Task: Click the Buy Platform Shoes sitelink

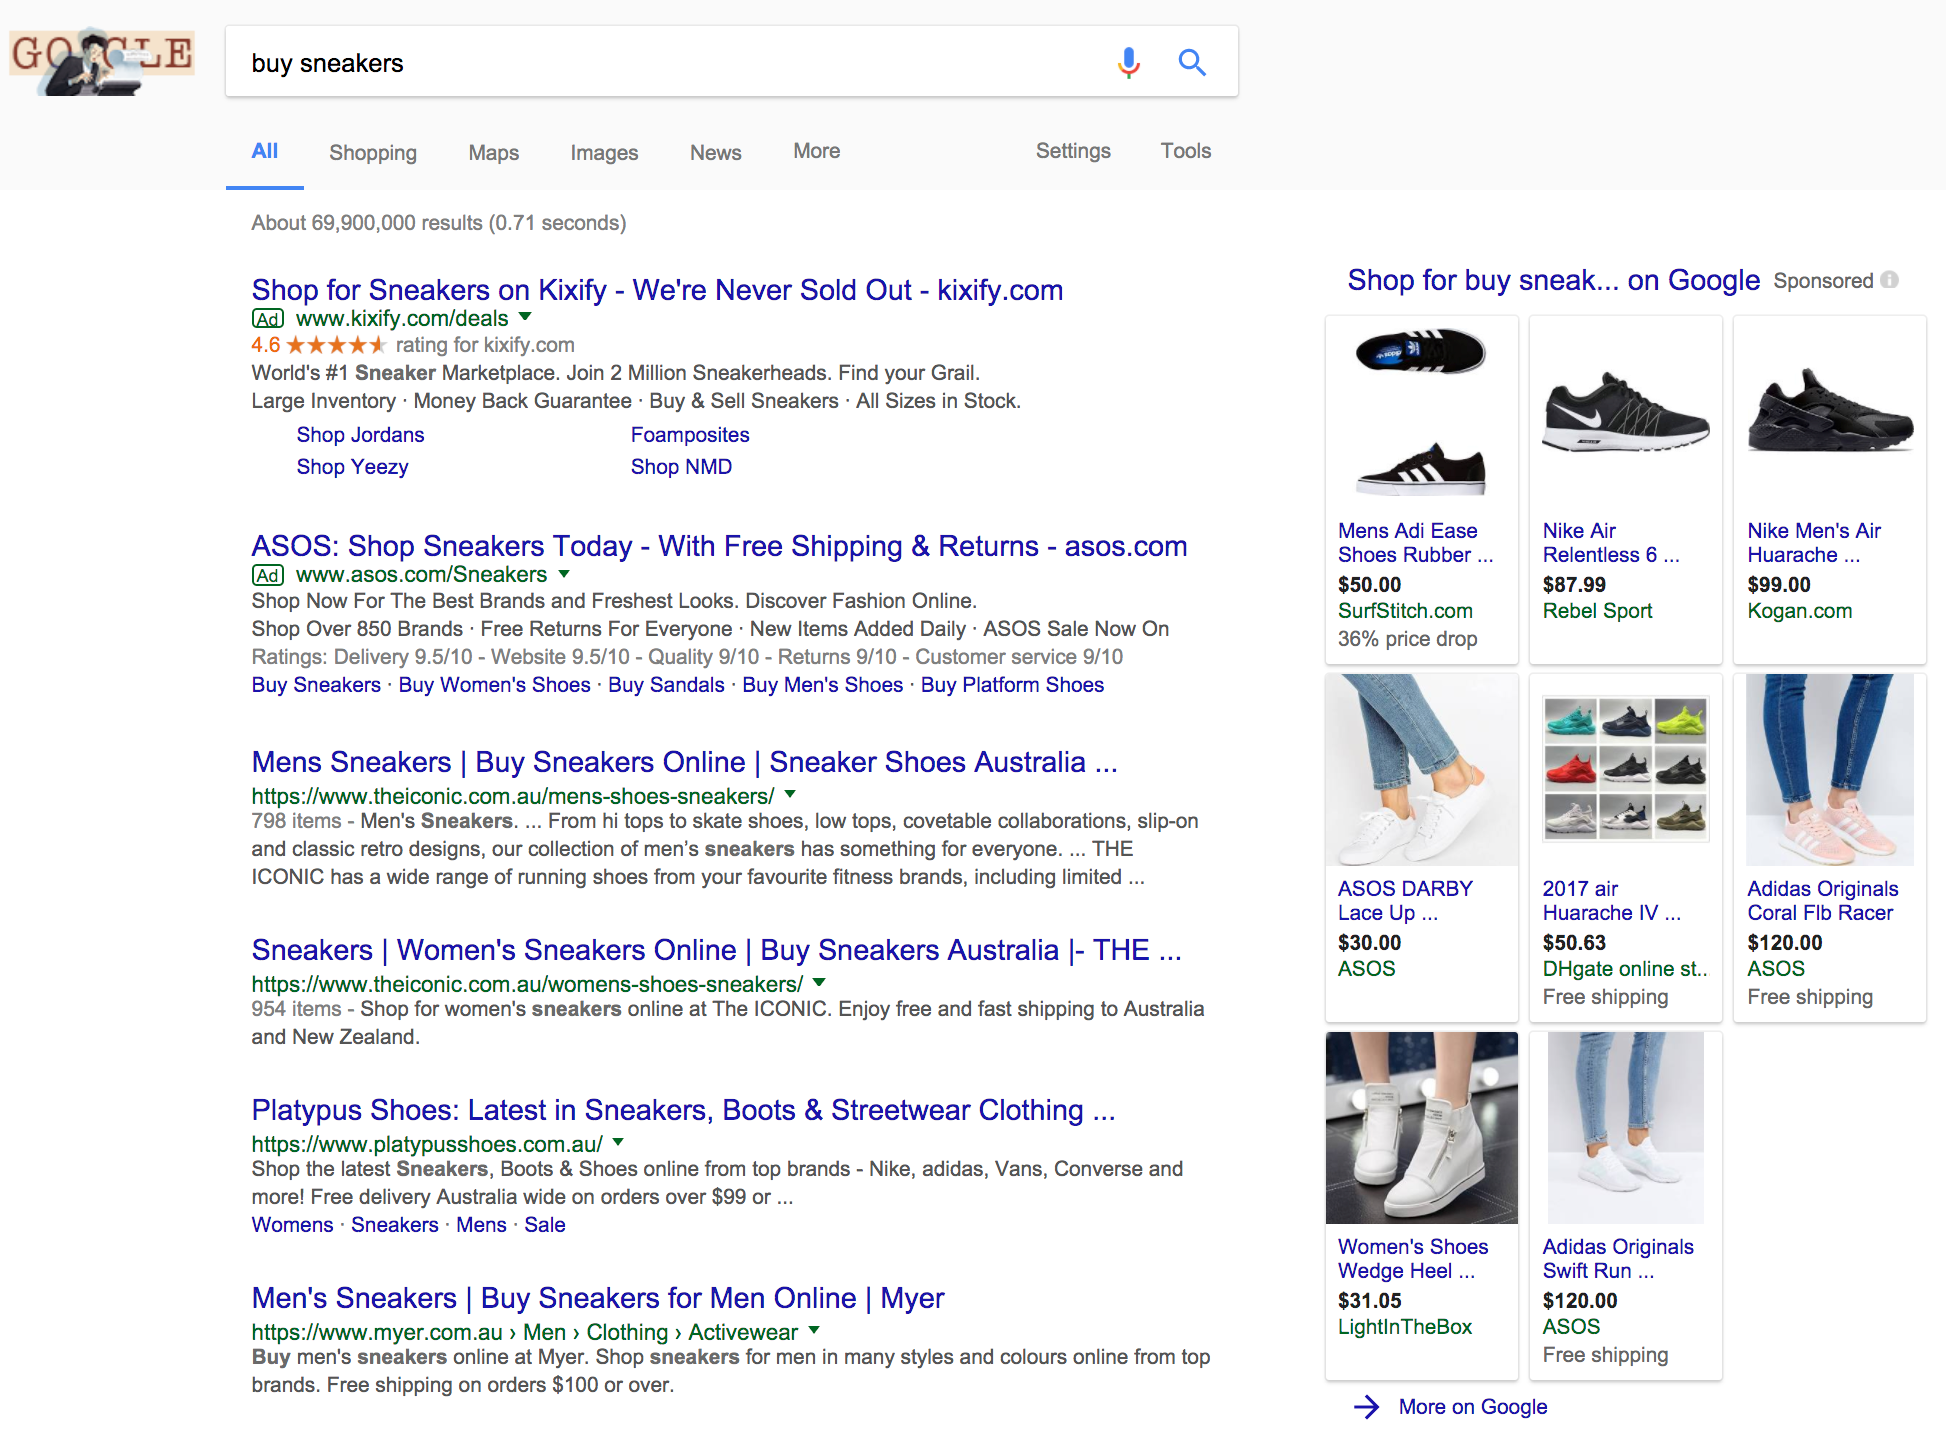Action: click(1012, 685)
